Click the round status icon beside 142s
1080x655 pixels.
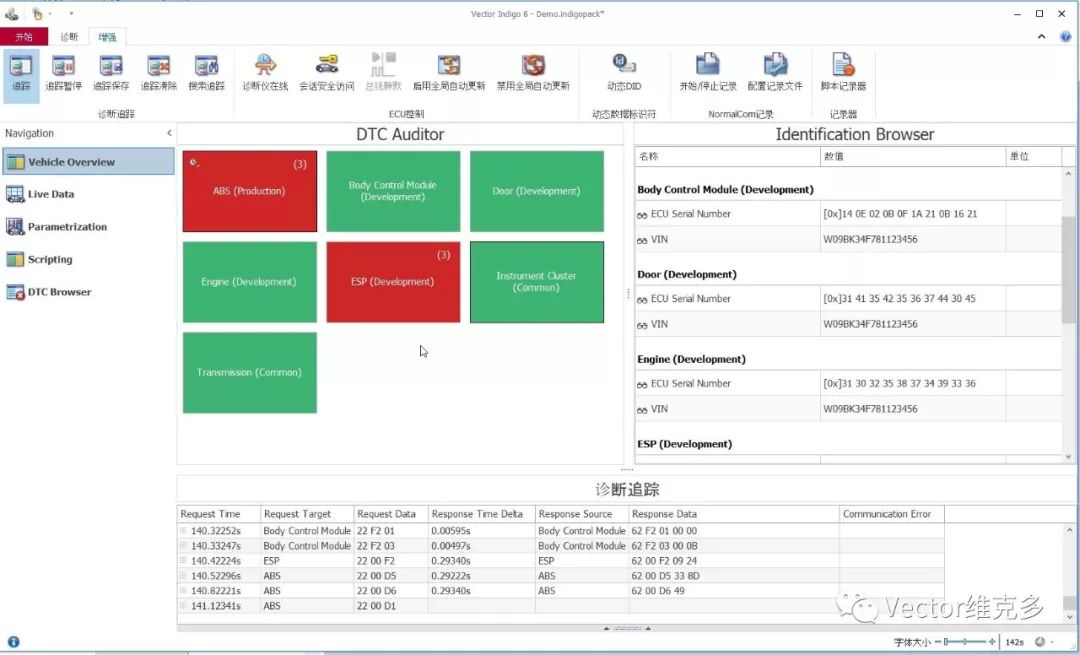pyautogui.click(x=1040, y=641)
